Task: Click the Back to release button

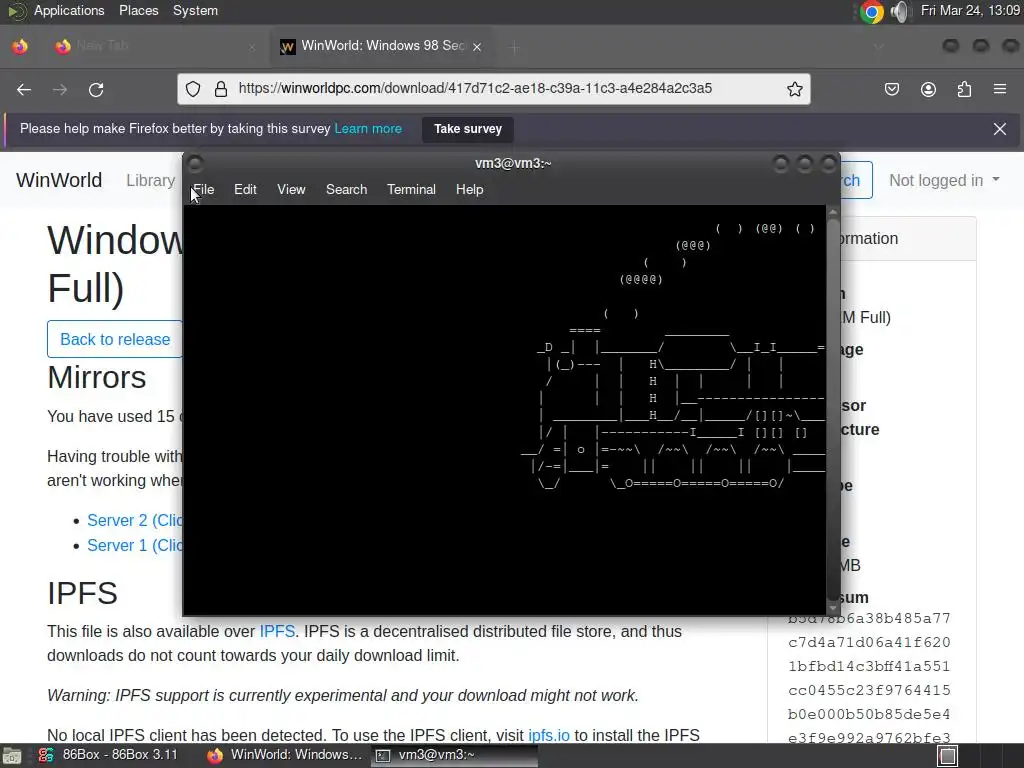Action: click(115, 339)
